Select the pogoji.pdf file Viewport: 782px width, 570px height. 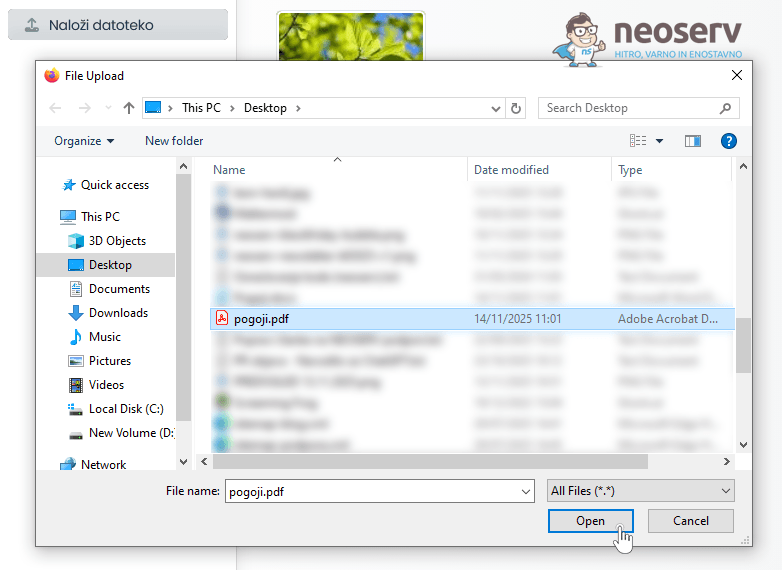tap(261, 319)
